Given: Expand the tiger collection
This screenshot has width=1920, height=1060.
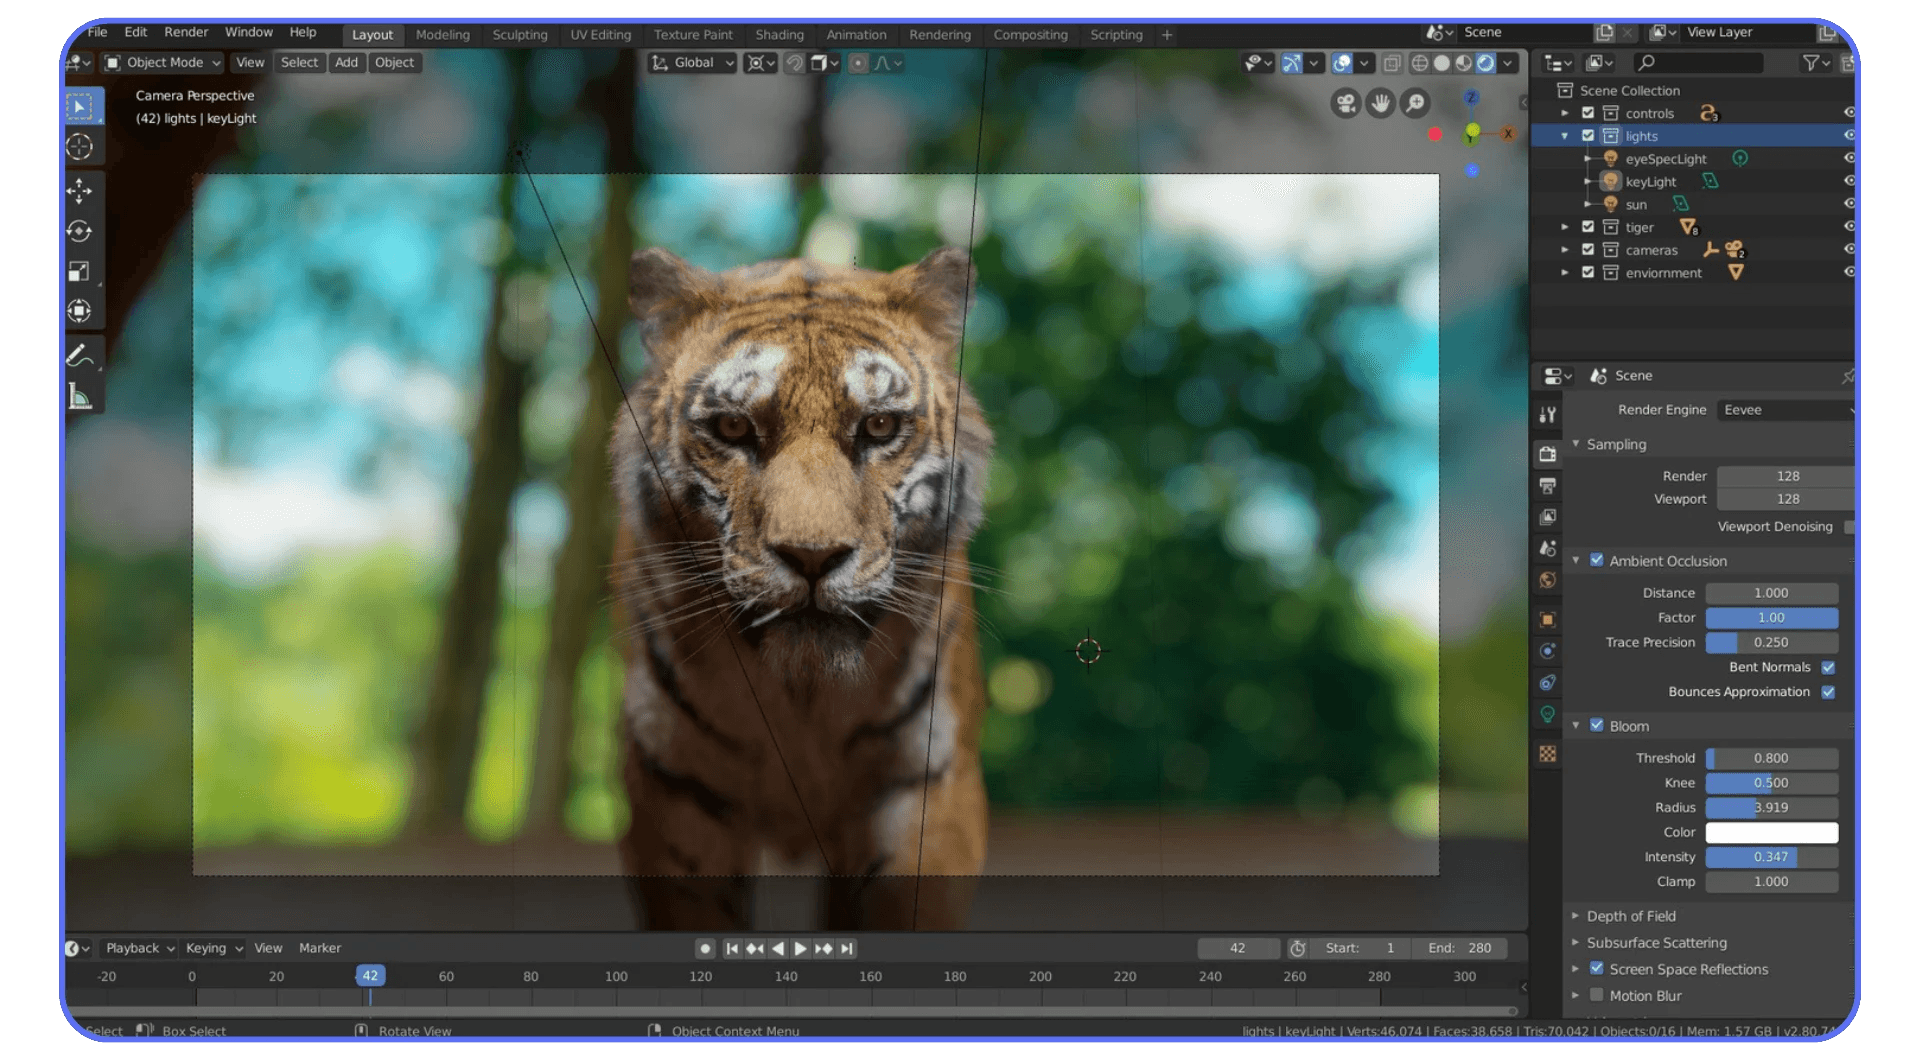Looking at the screenshot, I should (1565, 227).
